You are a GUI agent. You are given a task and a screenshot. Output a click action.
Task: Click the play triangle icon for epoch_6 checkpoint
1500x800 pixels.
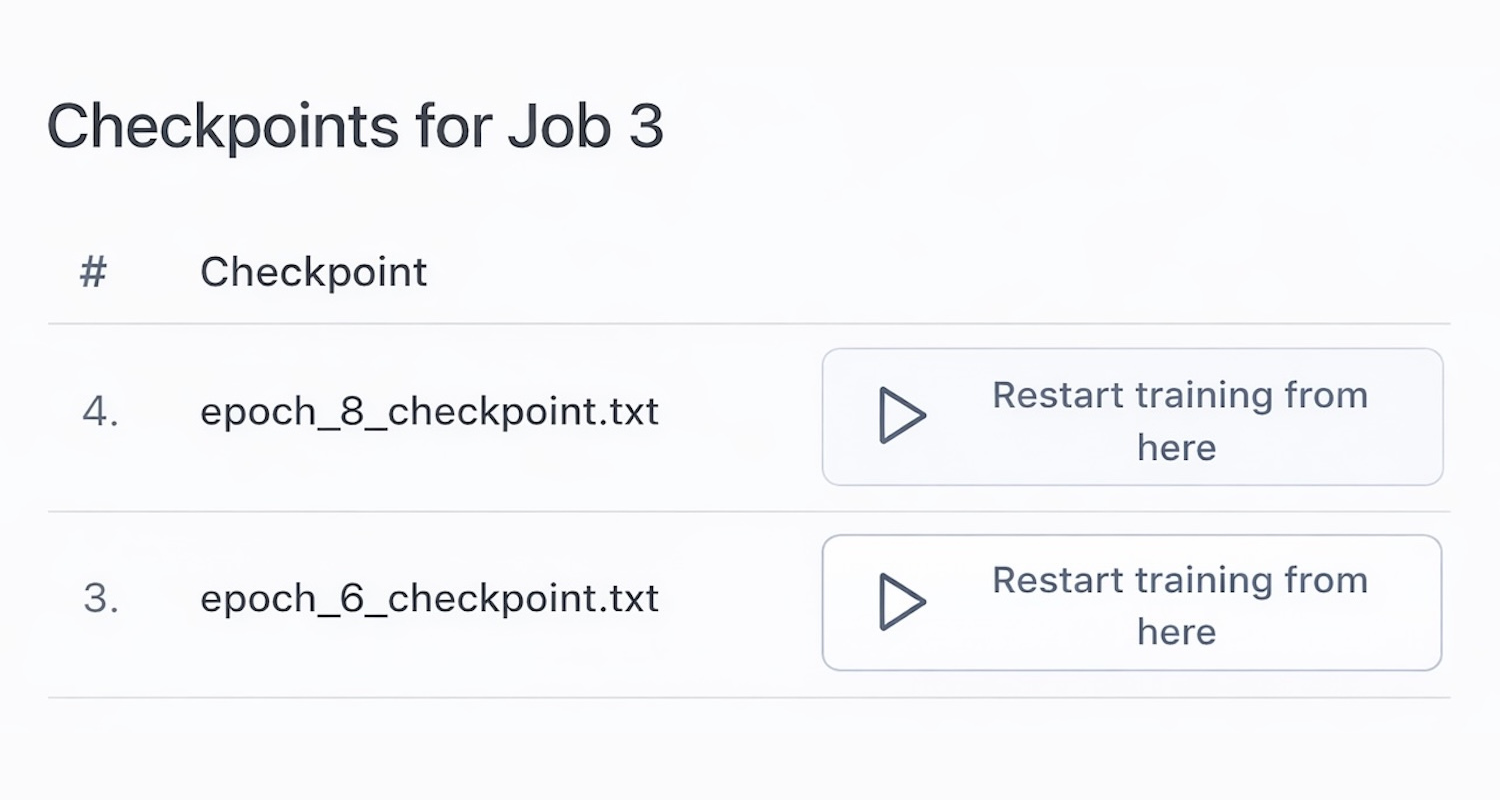coord(902,602)
